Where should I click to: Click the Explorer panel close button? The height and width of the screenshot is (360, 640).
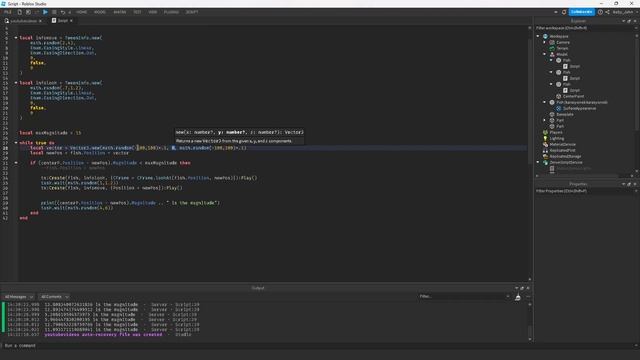click(635, 21)
